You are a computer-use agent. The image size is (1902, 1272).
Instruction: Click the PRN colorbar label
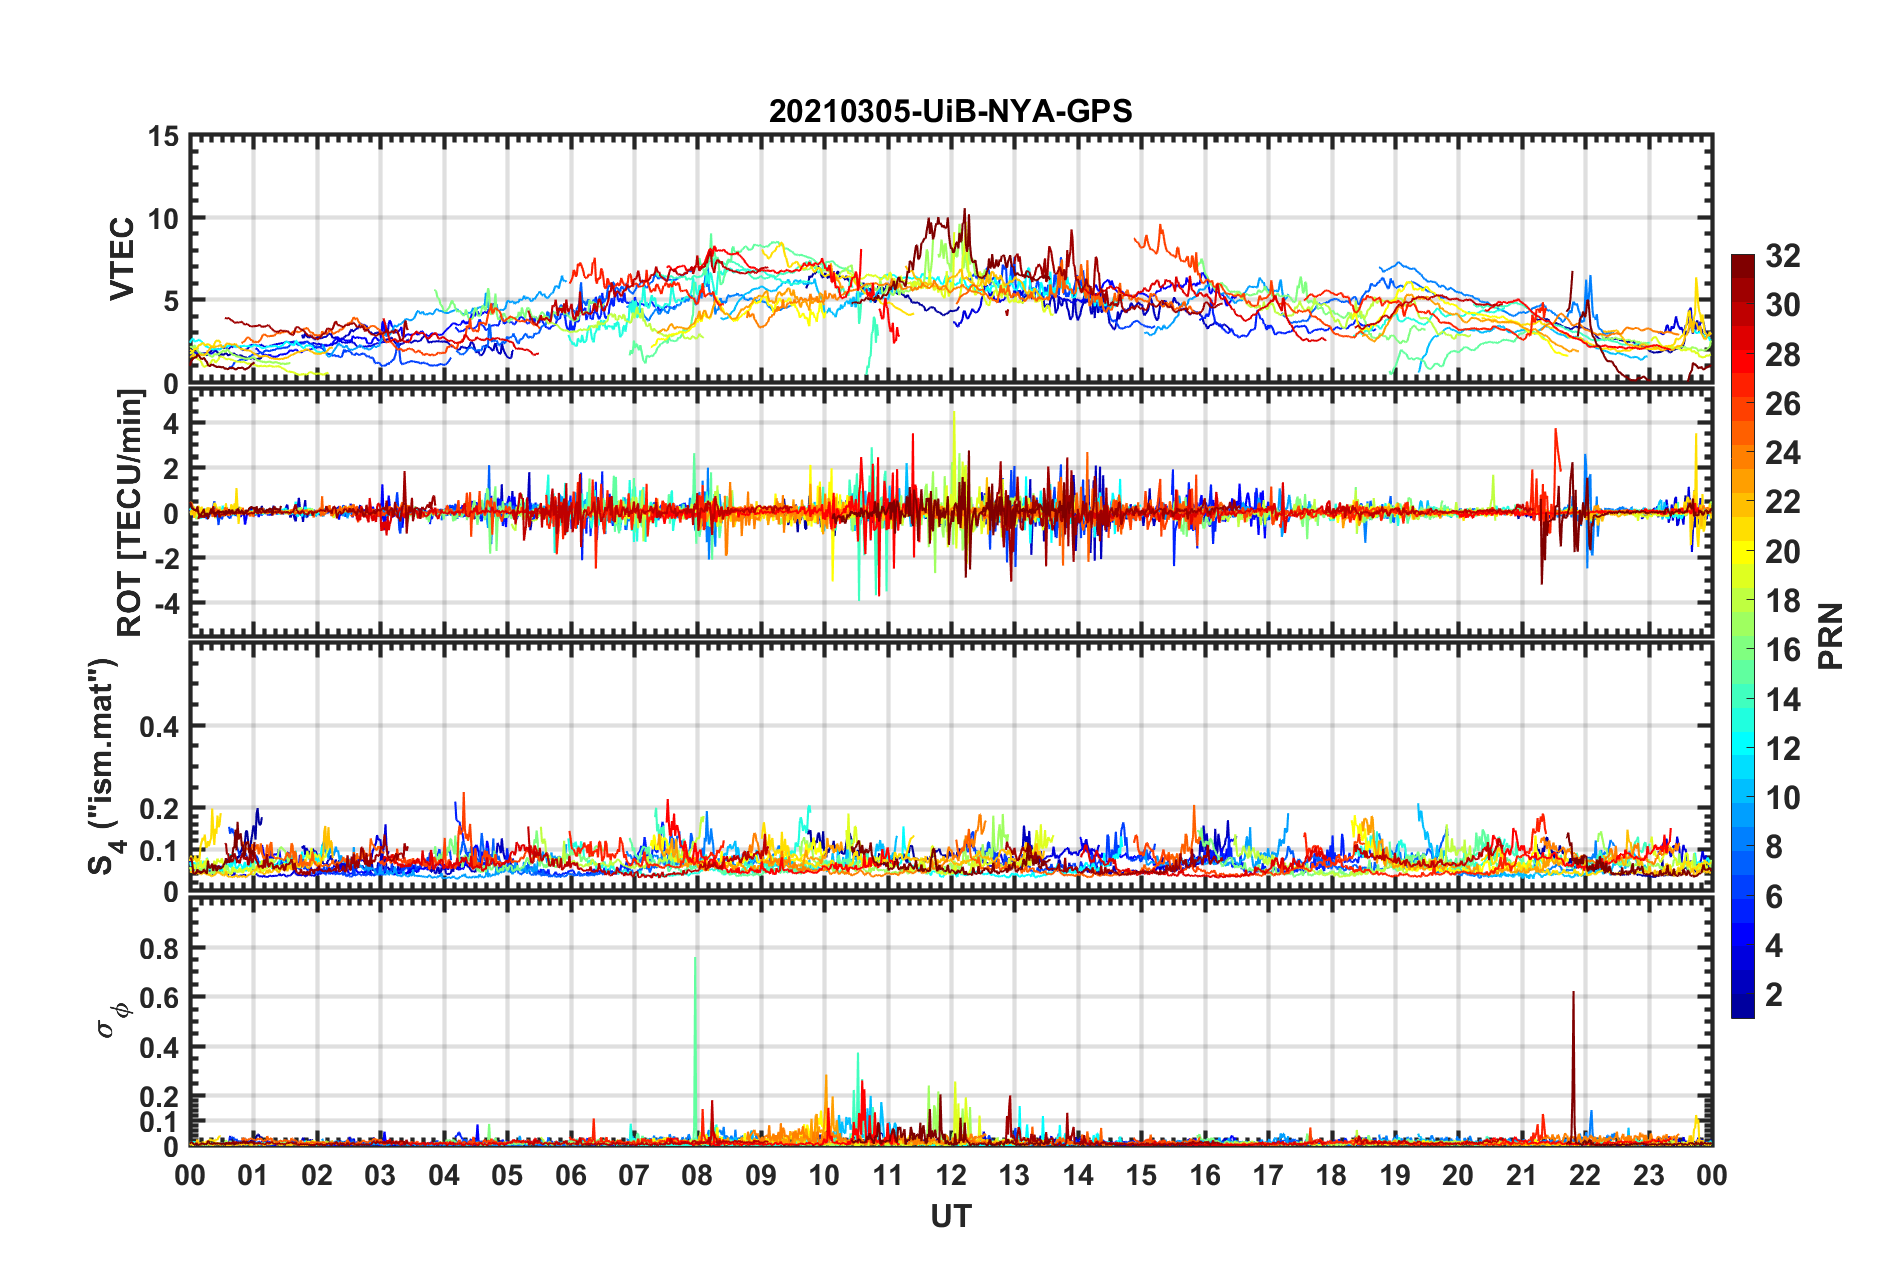click(x=1831, y=636)
